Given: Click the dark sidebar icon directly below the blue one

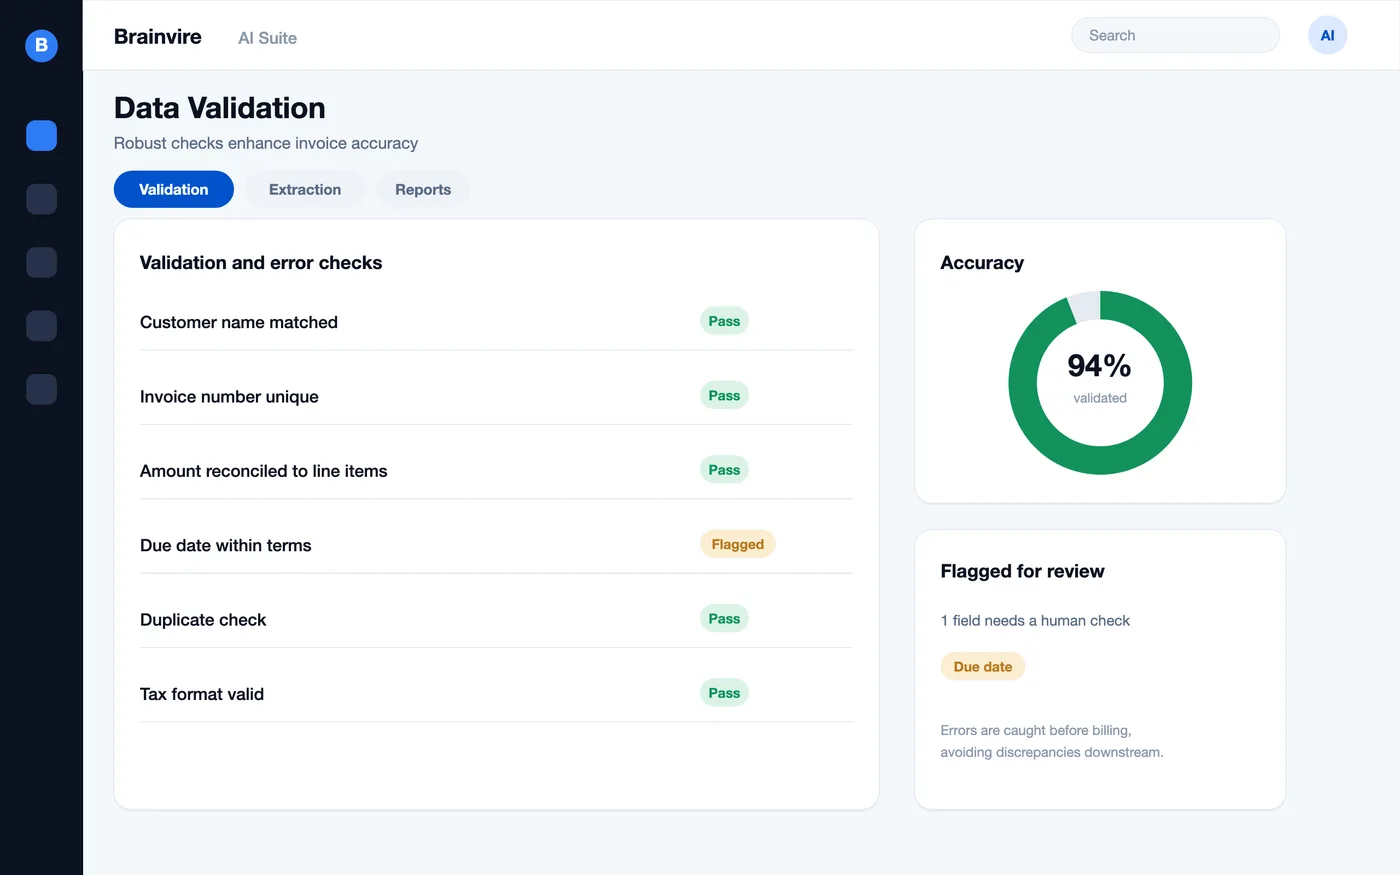Looking at the screenshot, I should click(41, 199).
